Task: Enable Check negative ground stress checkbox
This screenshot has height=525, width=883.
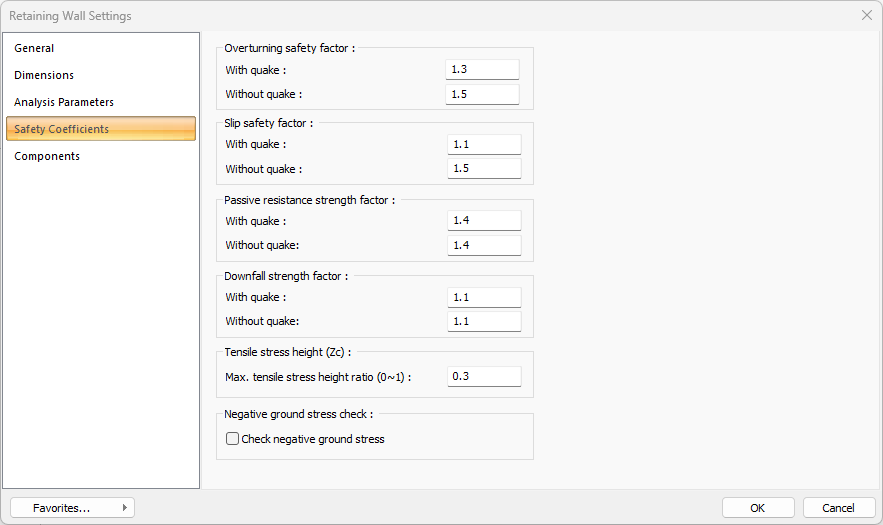Action: click(233, 439)
